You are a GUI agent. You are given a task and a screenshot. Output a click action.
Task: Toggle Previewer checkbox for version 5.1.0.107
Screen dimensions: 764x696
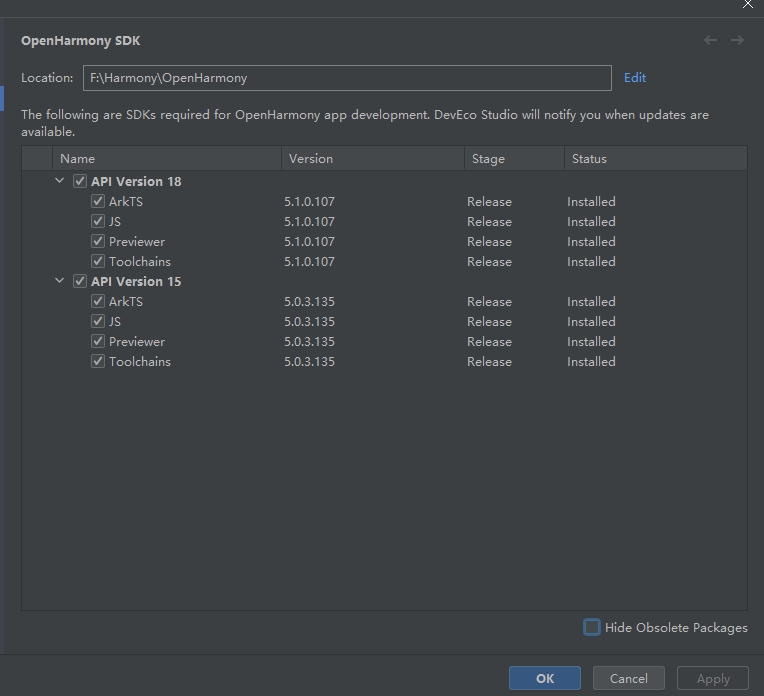[98, 241]
